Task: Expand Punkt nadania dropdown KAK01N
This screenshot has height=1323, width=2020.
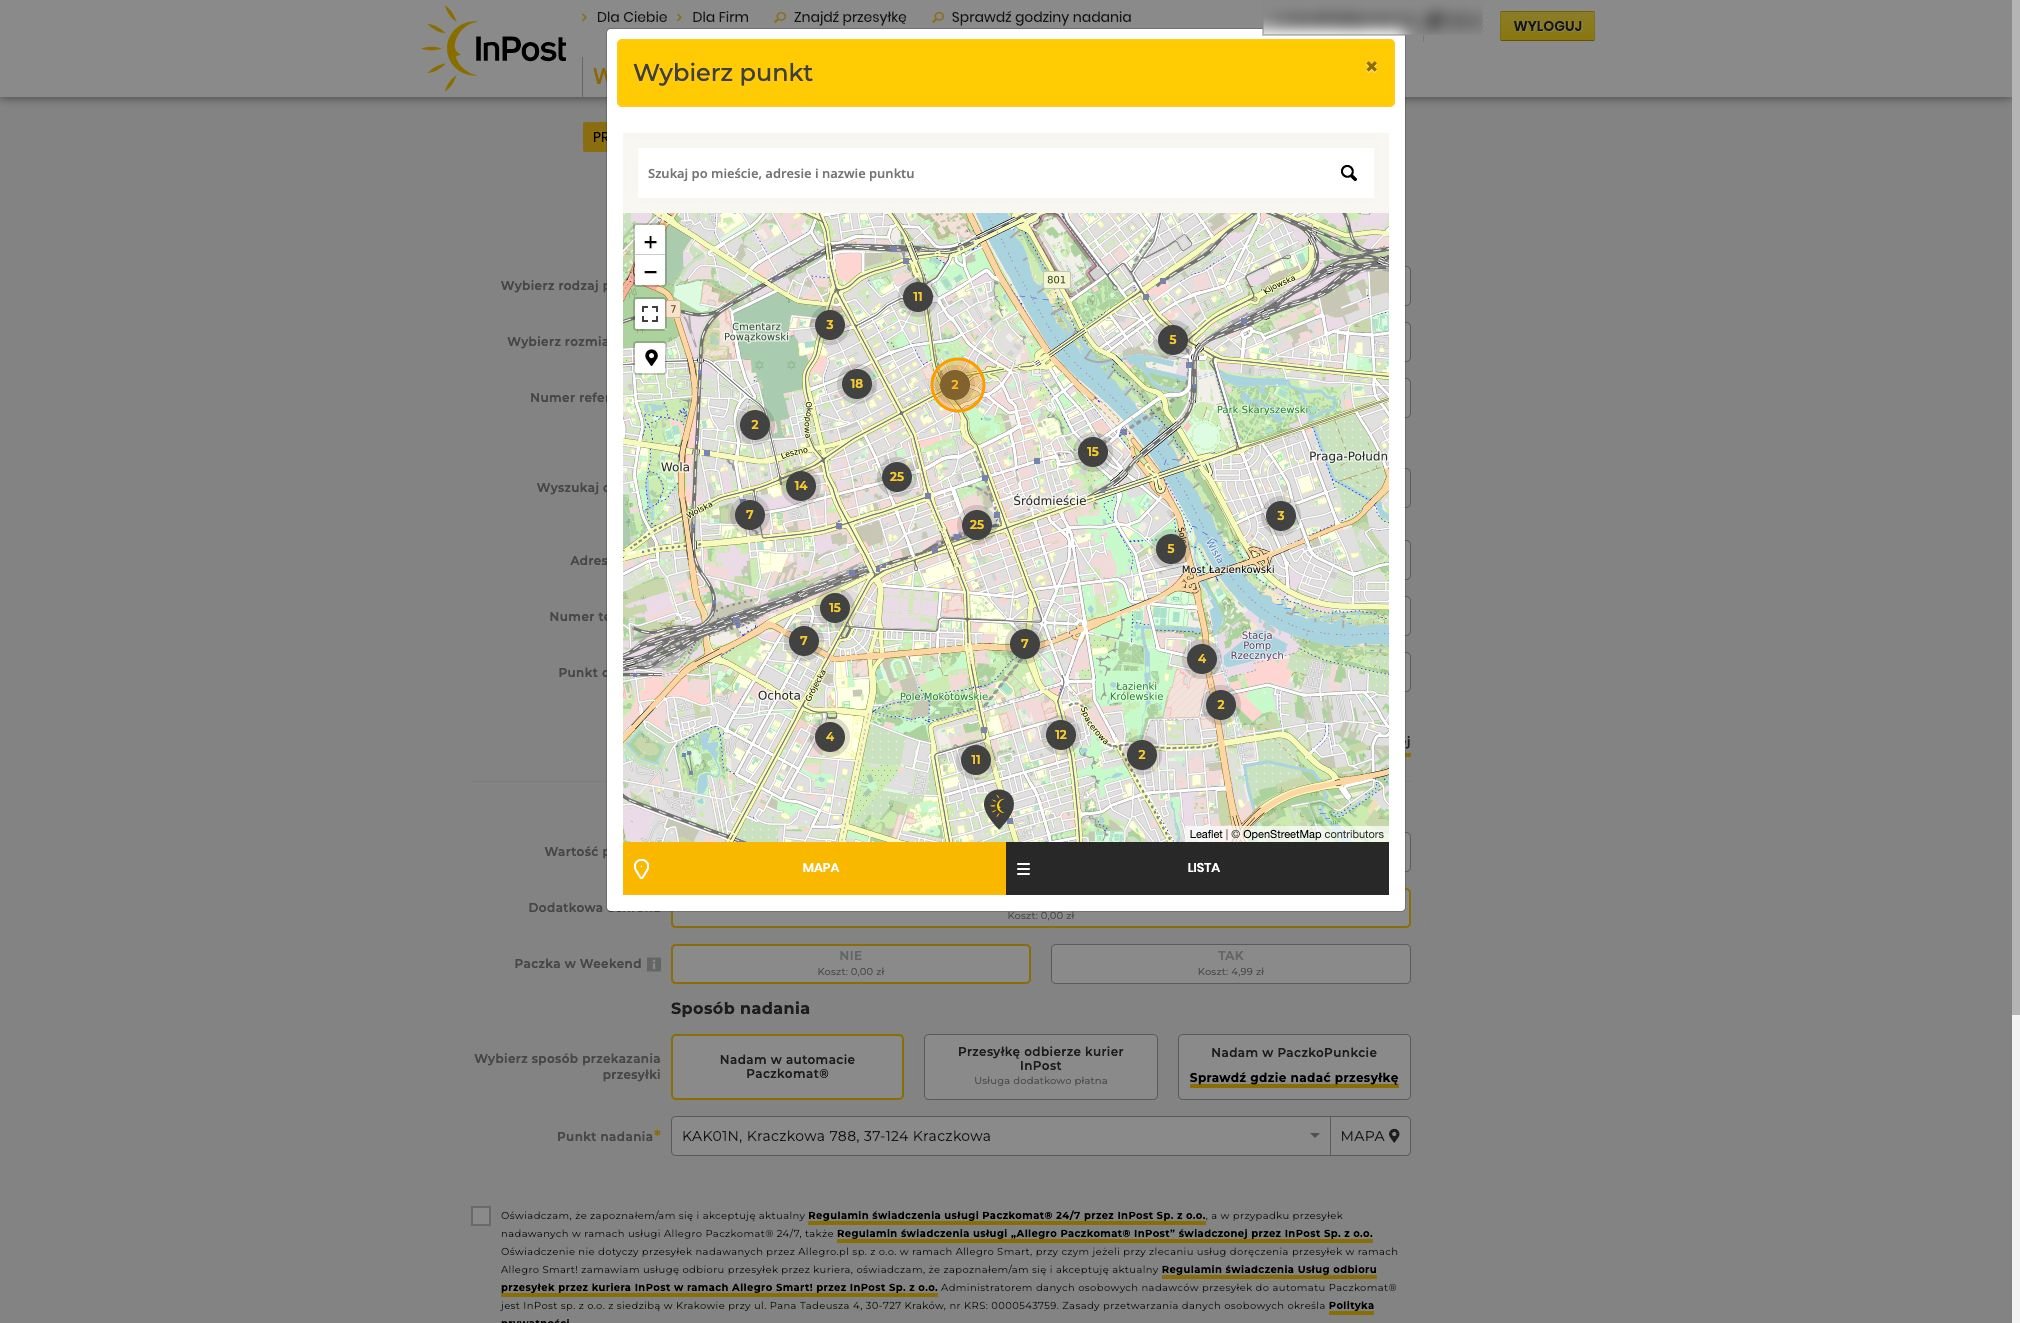Action: click(1001, 1136)
